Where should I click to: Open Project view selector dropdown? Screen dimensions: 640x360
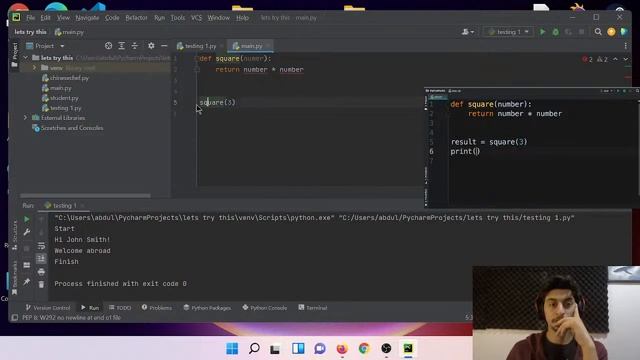45,46
